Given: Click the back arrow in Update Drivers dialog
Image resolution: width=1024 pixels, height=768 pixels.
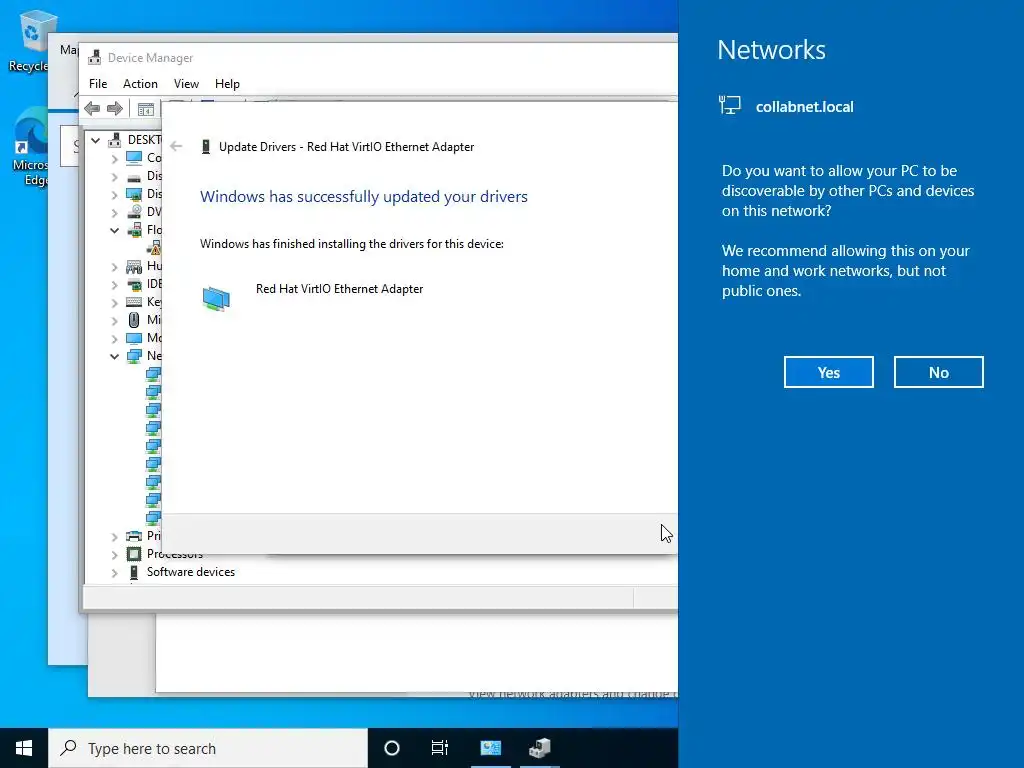Looking at the screenshot, I should 176,146.
